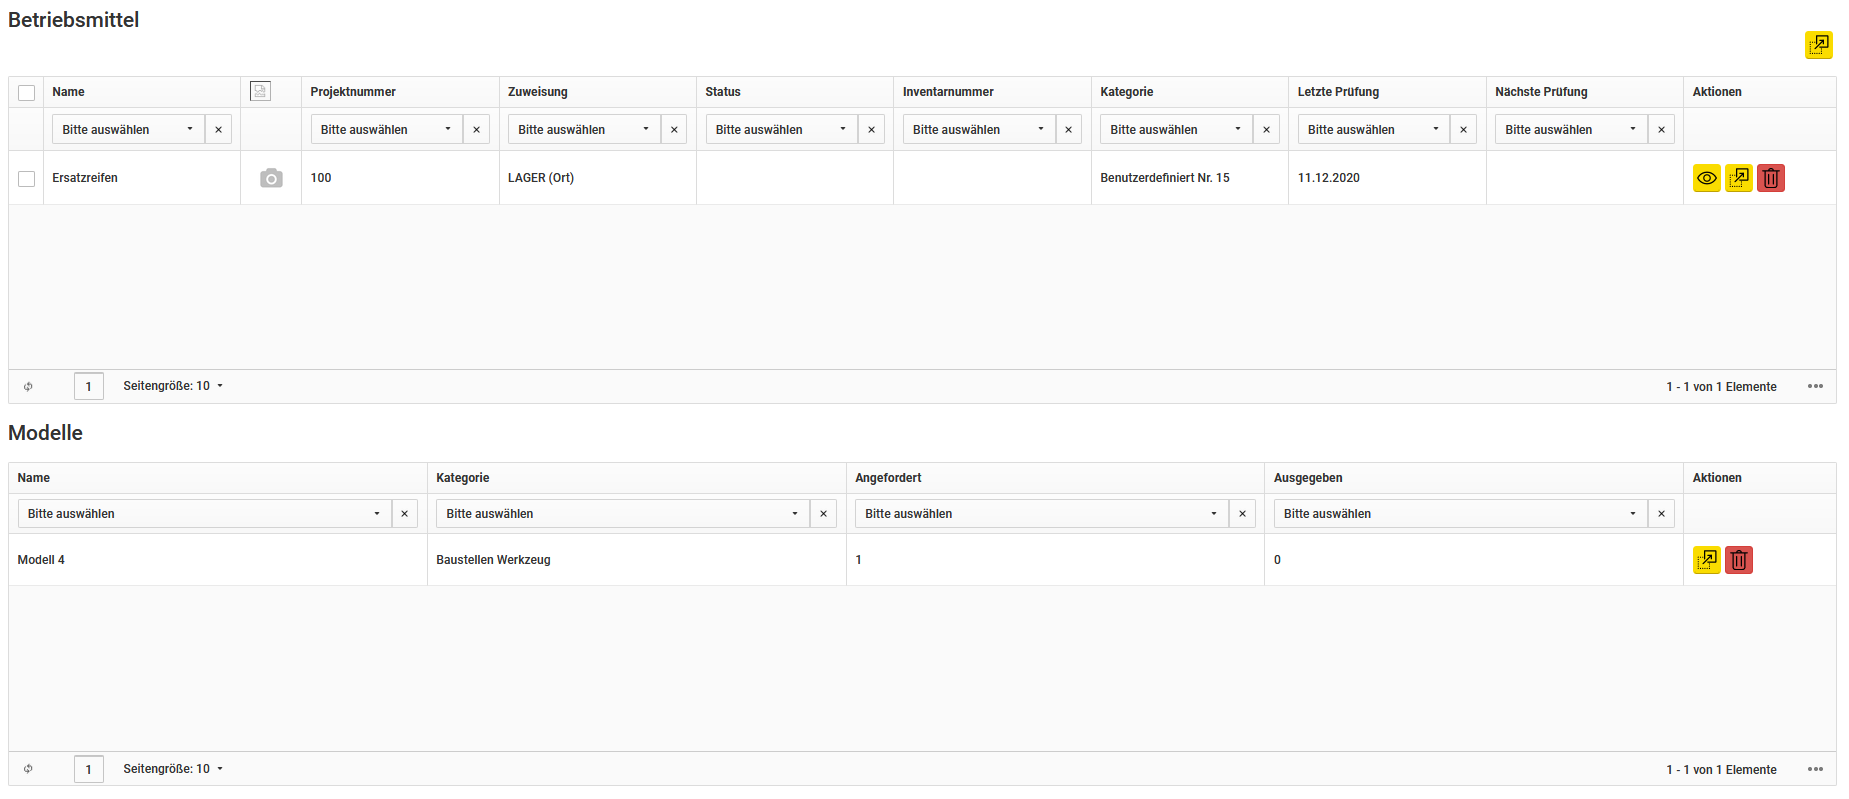Open Modelle Kategorie filter dropdown

623,514
